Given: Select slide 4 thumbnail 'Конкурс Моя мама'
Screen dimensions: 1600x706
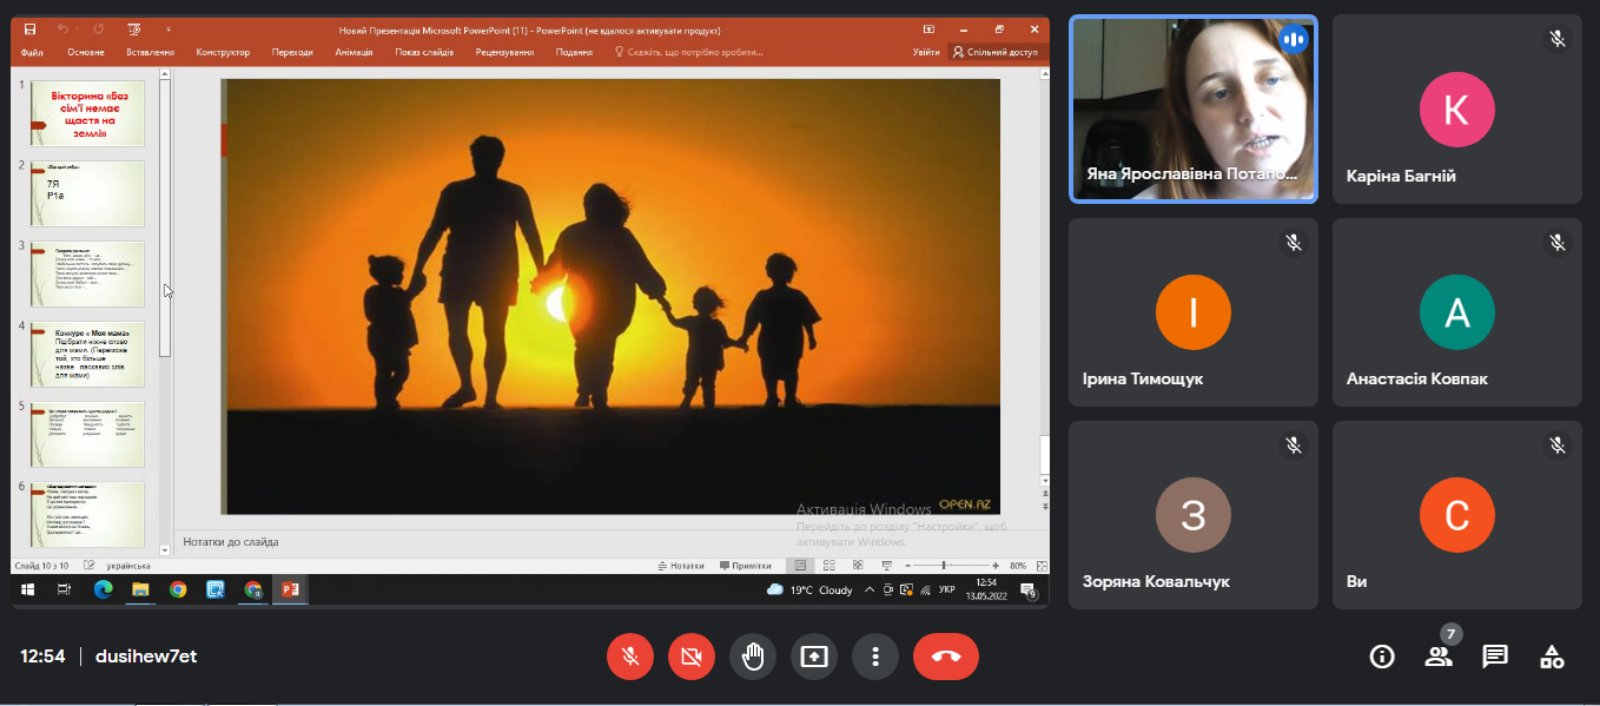Looking at the screenshot, I should [87, 354].
